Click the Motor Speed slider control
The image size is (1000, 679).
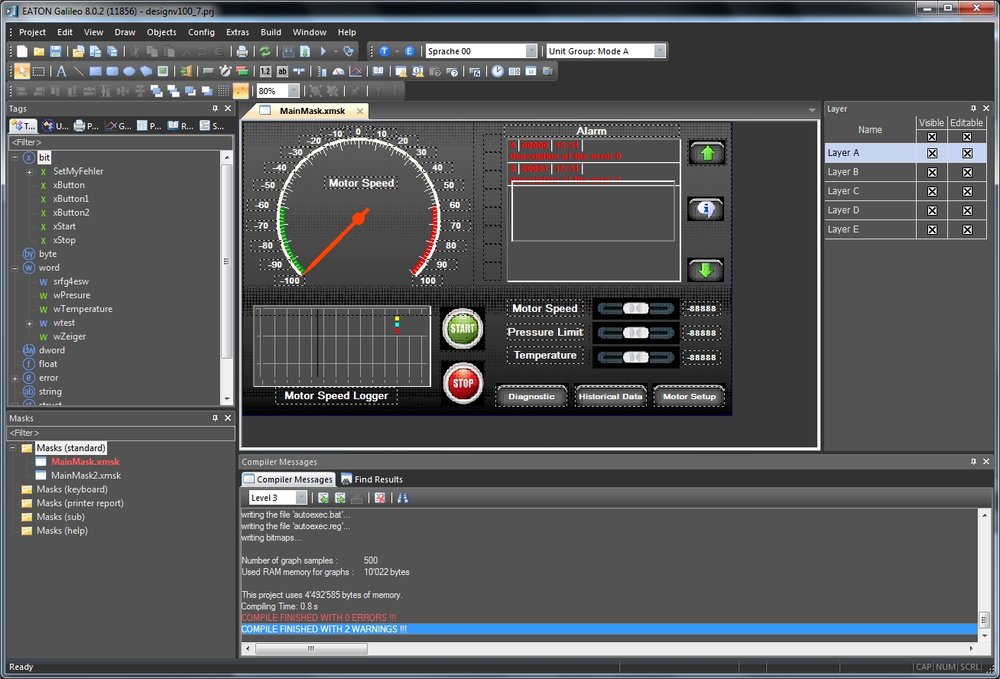pos(635,309)
